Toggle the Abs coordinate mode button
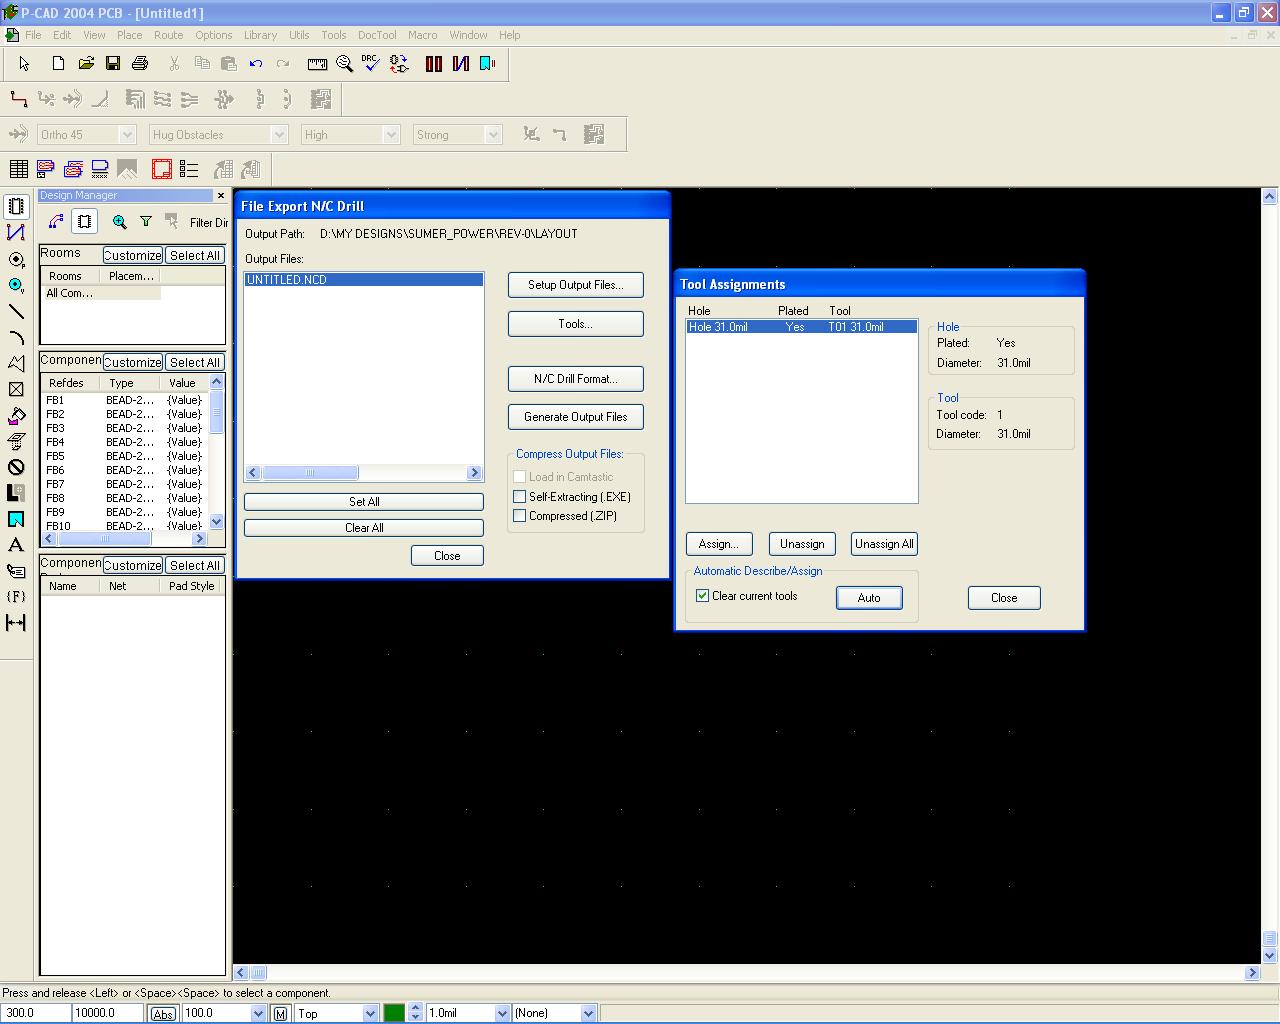The height and width of the screenshot is (1024, 1280). pyautogui.click(x=163, y=1013)
